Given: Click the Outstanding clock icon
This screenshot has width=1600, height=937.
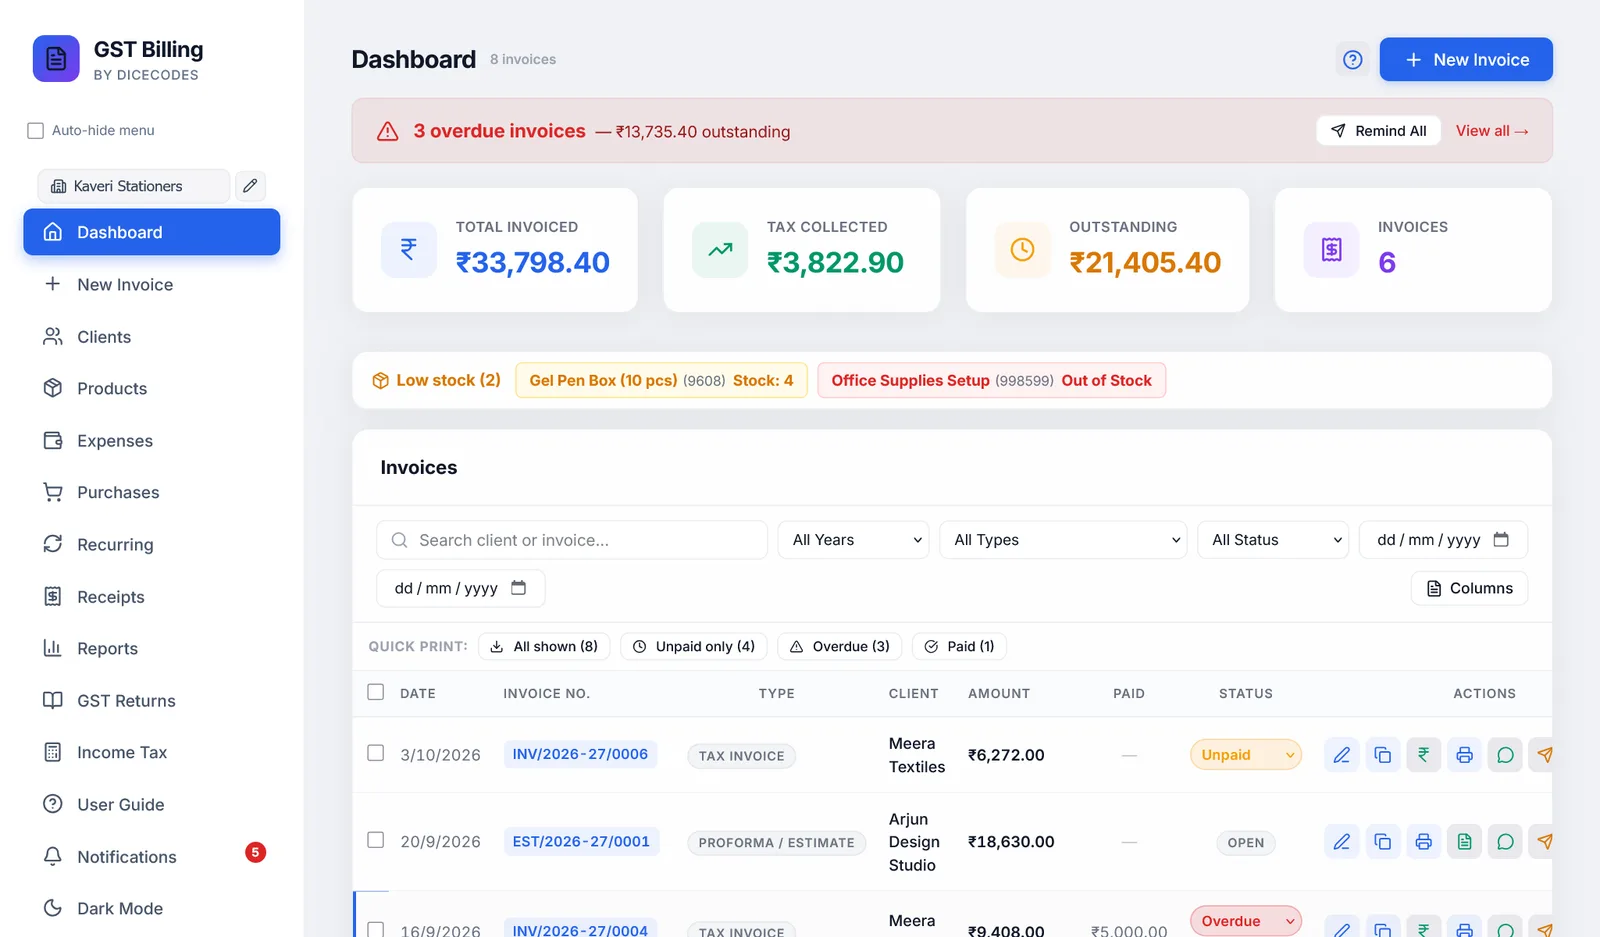Looking at the screenshot, I should [x=1022, y=250].
